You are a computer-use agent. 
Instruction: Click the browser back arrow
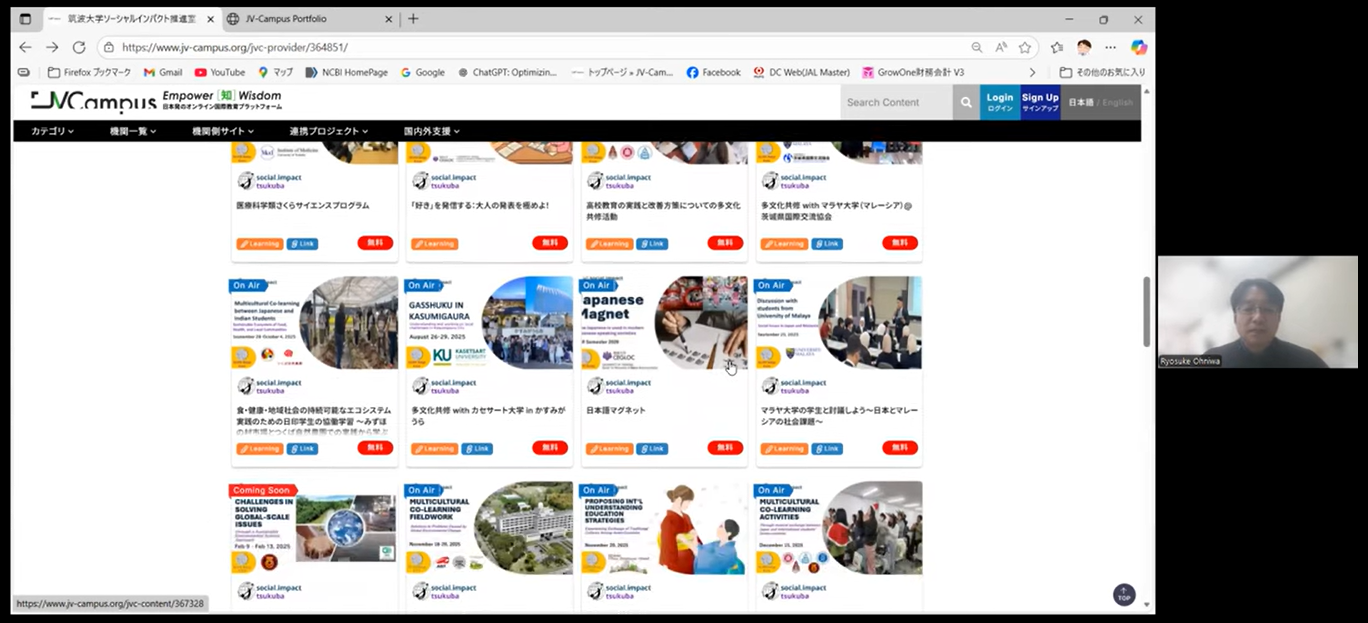pos(25,47)
